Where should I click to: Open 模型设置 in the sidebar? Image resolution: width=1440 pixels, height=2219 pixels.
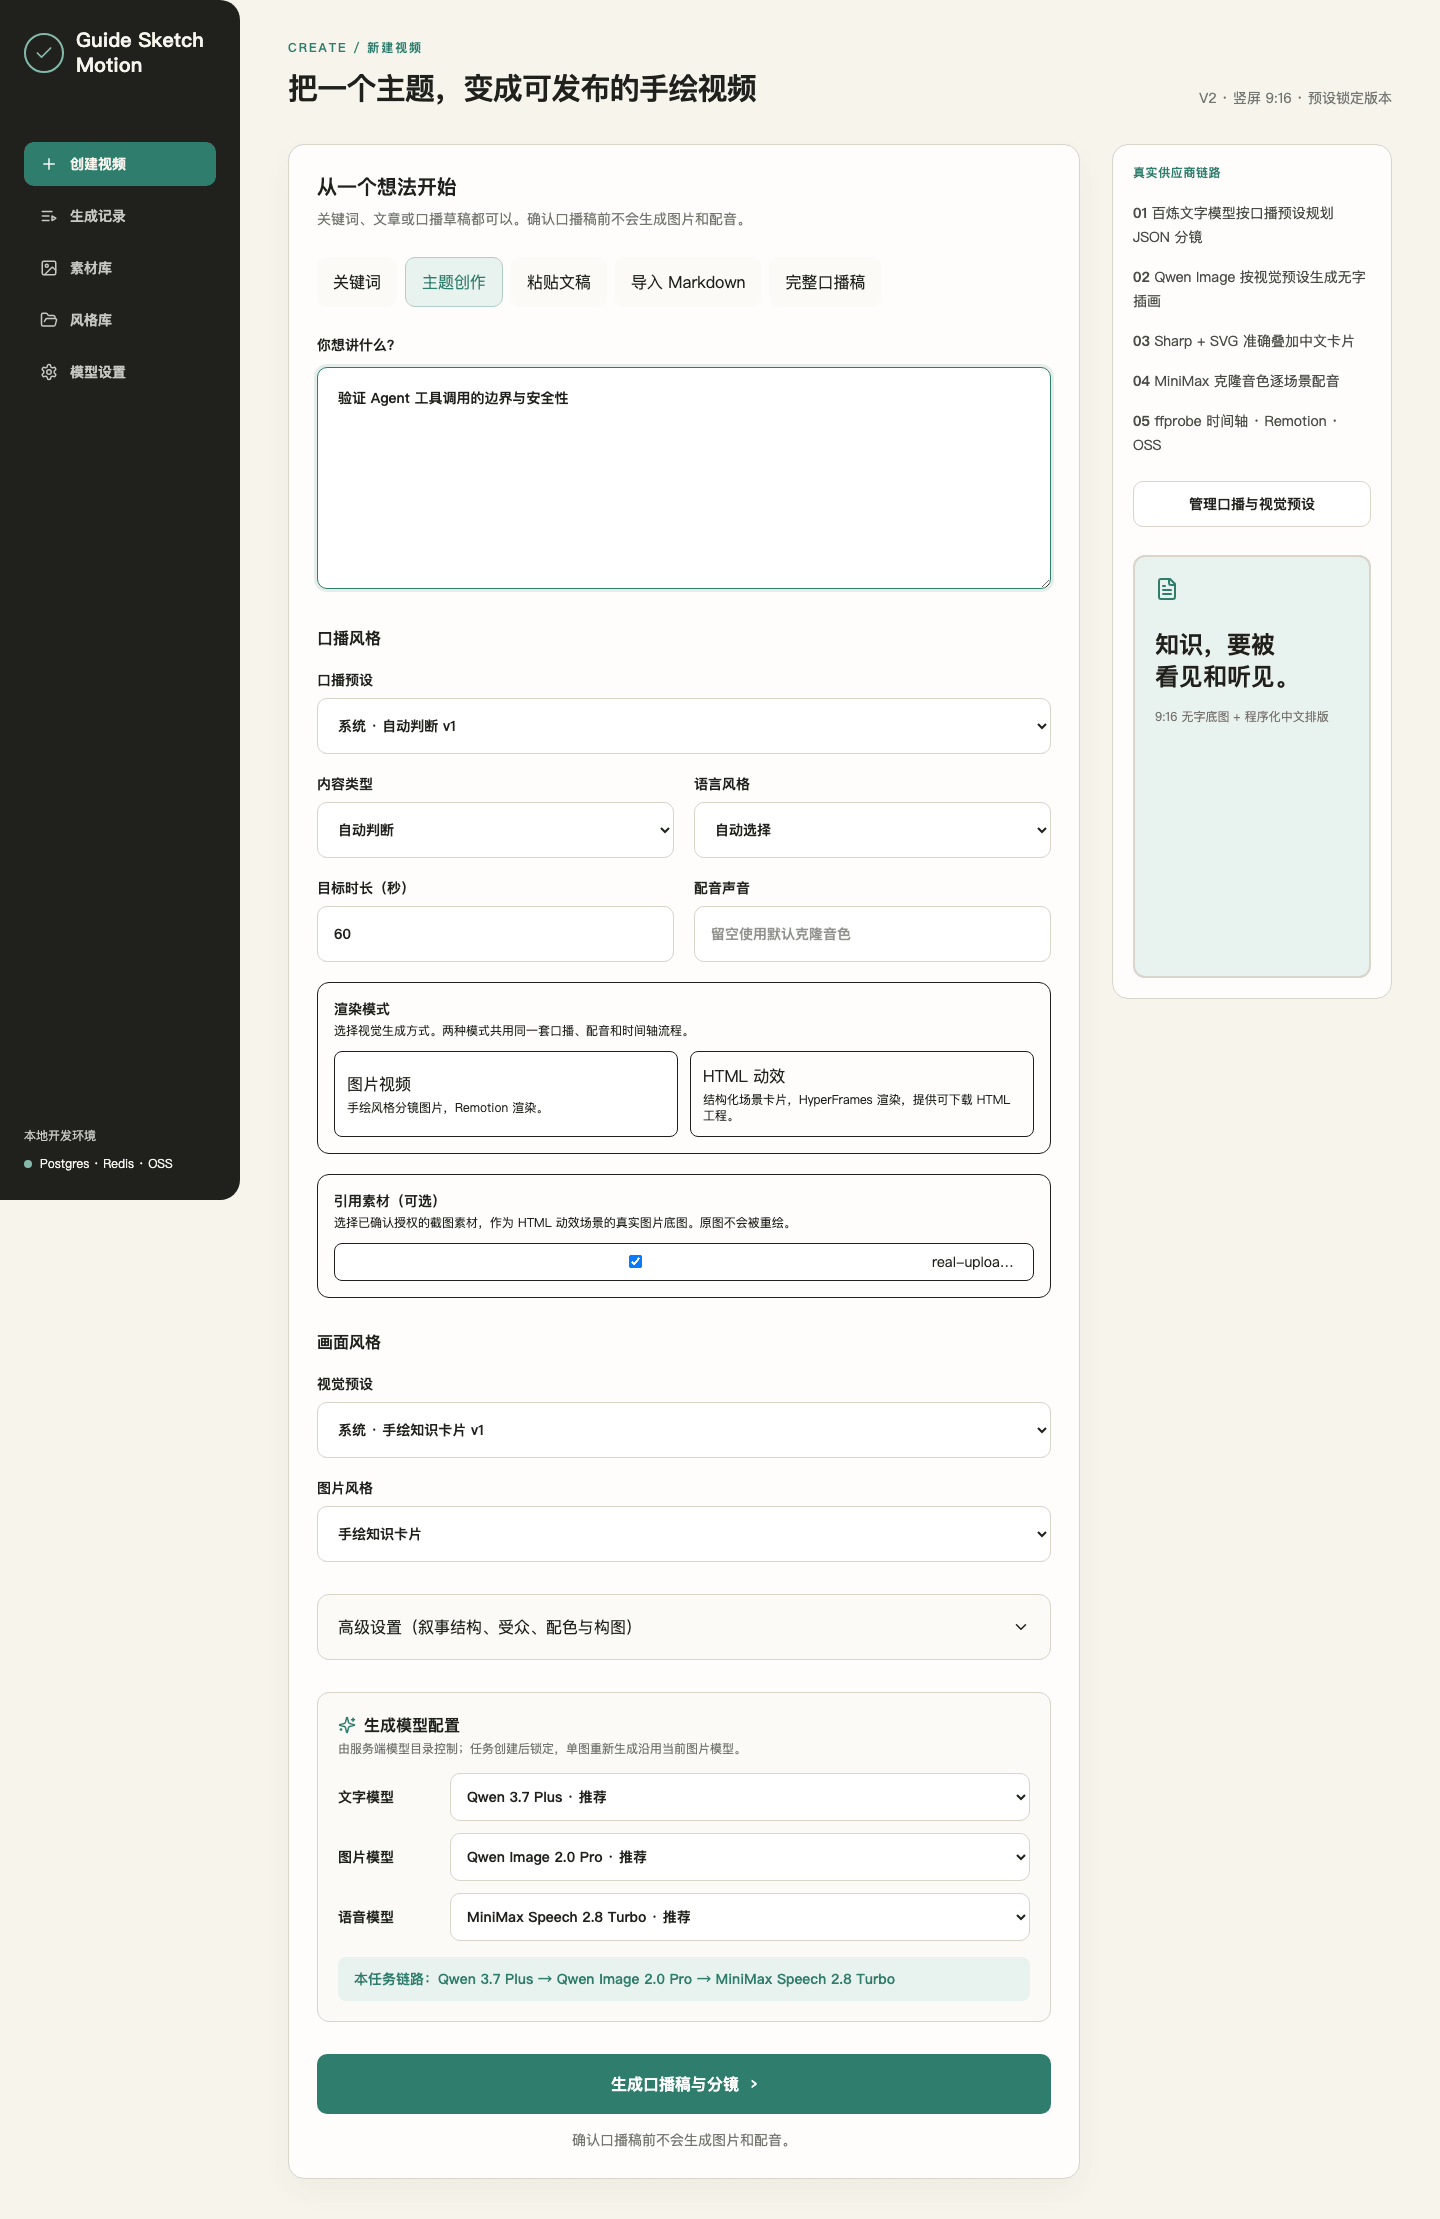pos(120,372)
